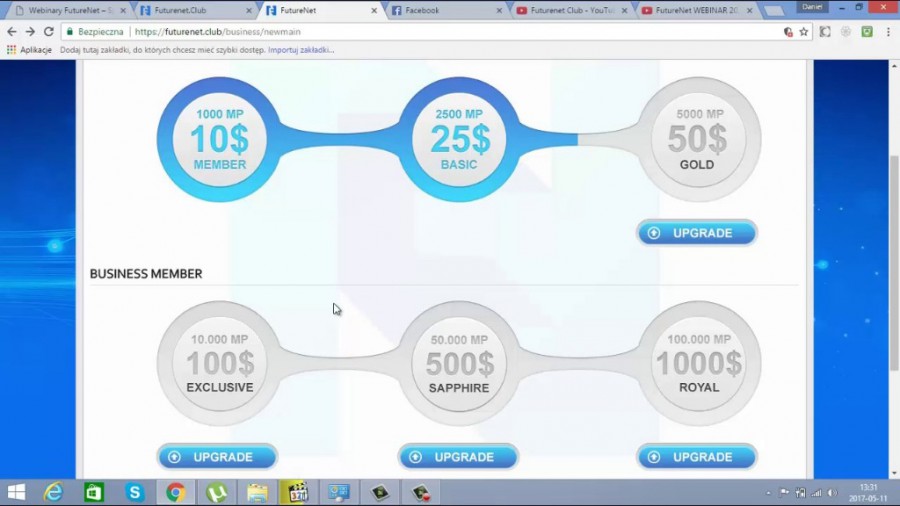The height and width of the screenshot is (506, 900).
Task: Upgrade to the Royal package
Action: [x=697, y=457]
